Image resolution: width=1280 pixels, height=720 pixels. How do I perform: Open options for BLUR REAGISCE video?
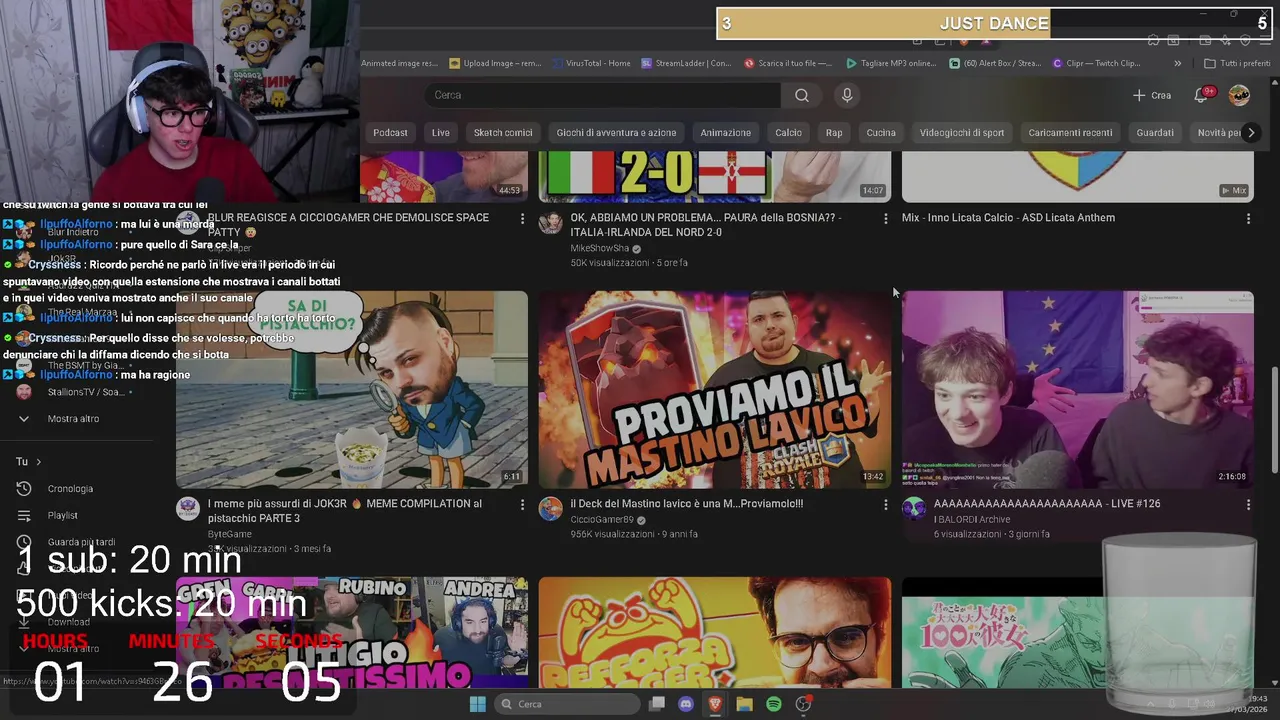(521, 218)
